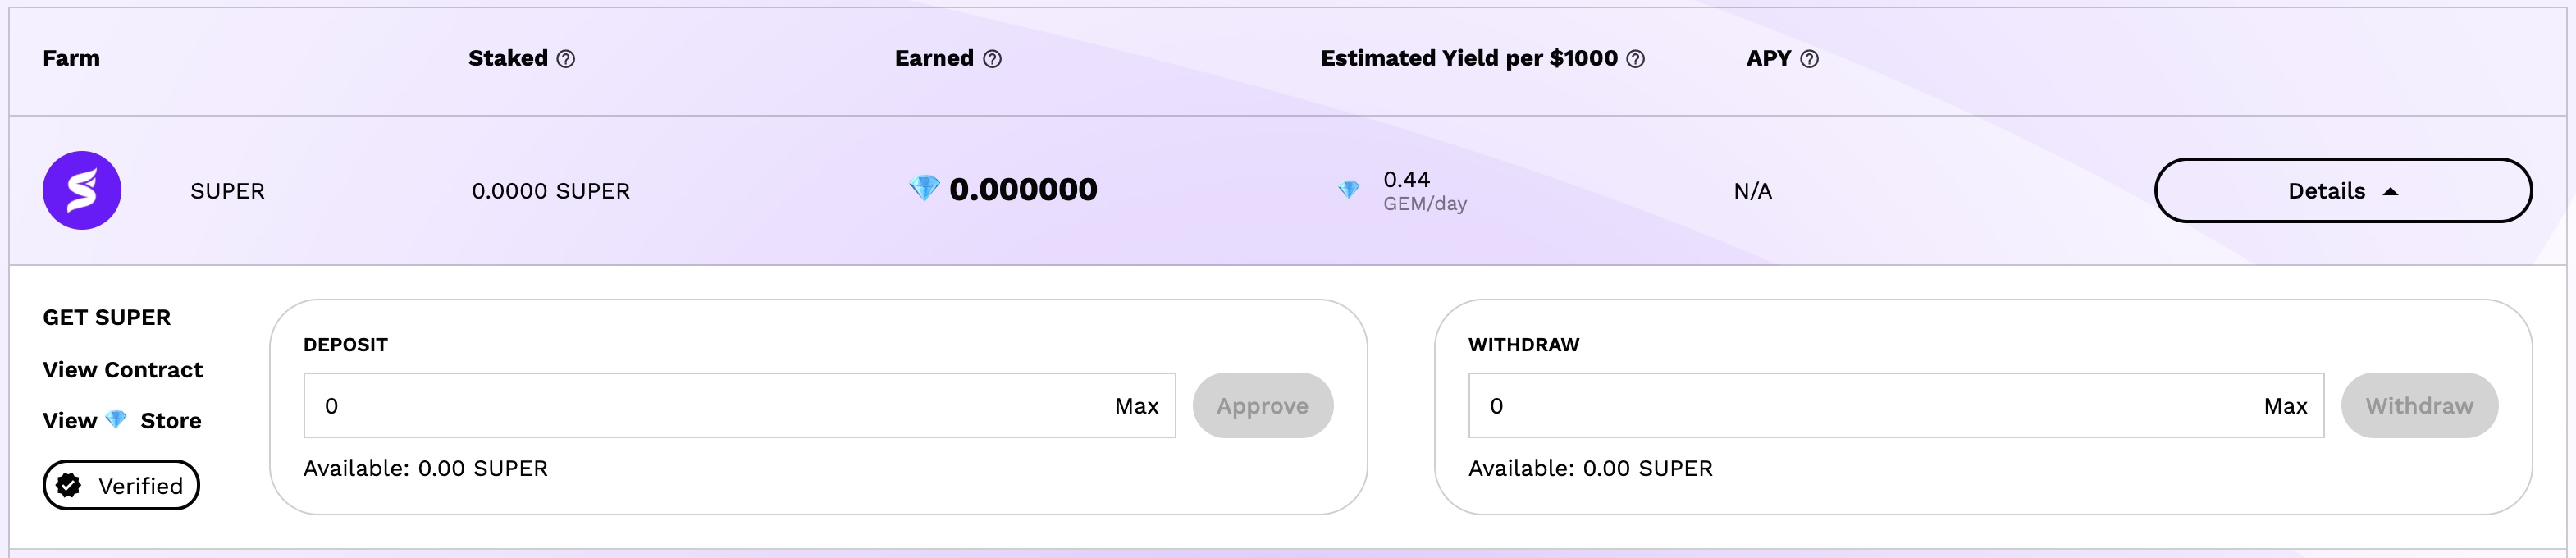Set deposit amount with Max
The image size is (2576, 558).
coord(1136,406)
